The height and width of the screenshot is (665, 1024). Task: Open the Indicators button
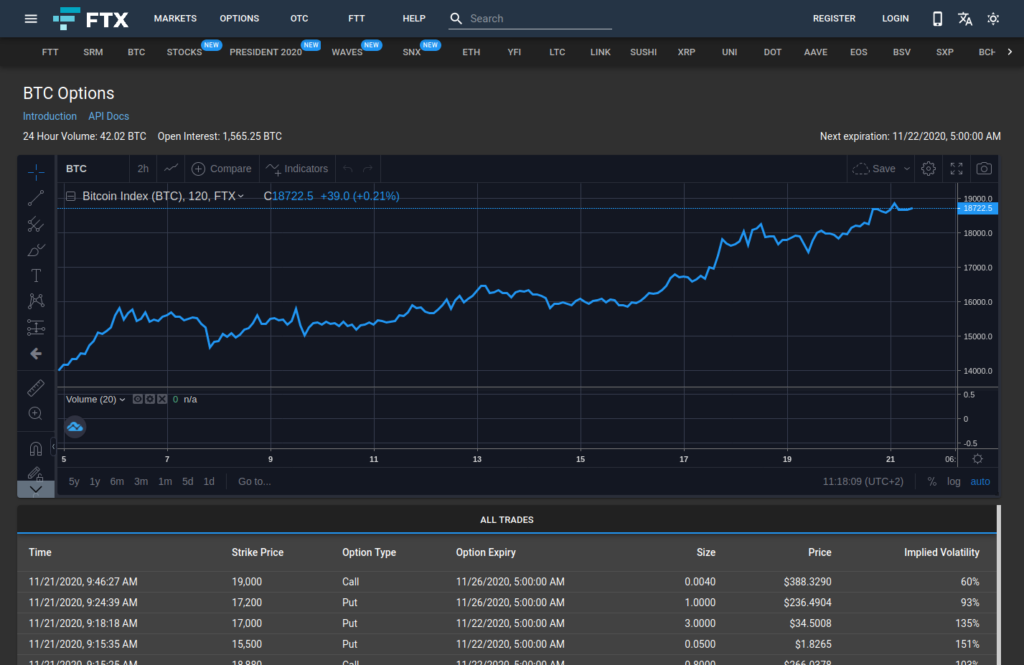coord(297,169)
